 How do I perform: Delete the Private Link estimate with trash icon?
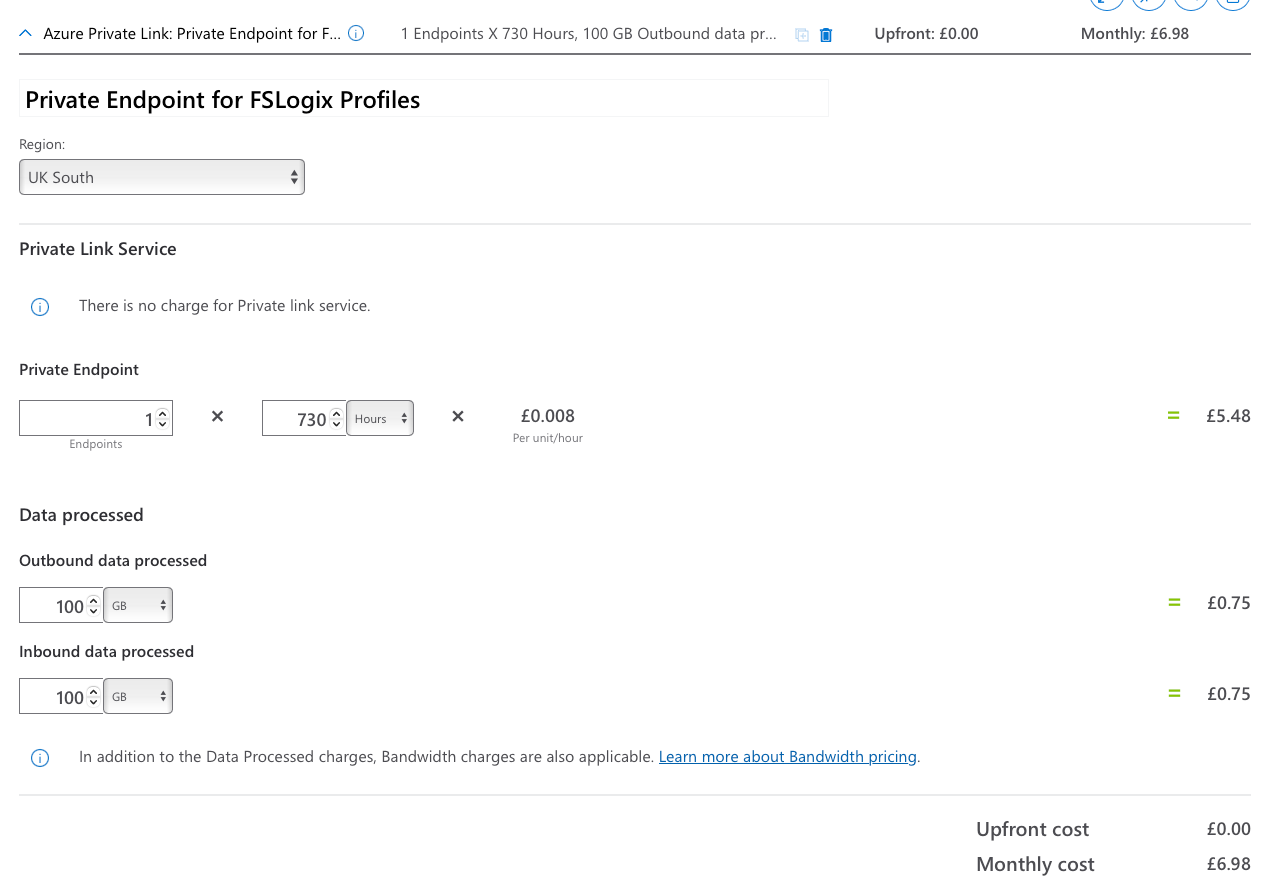[x=826, y=35]
